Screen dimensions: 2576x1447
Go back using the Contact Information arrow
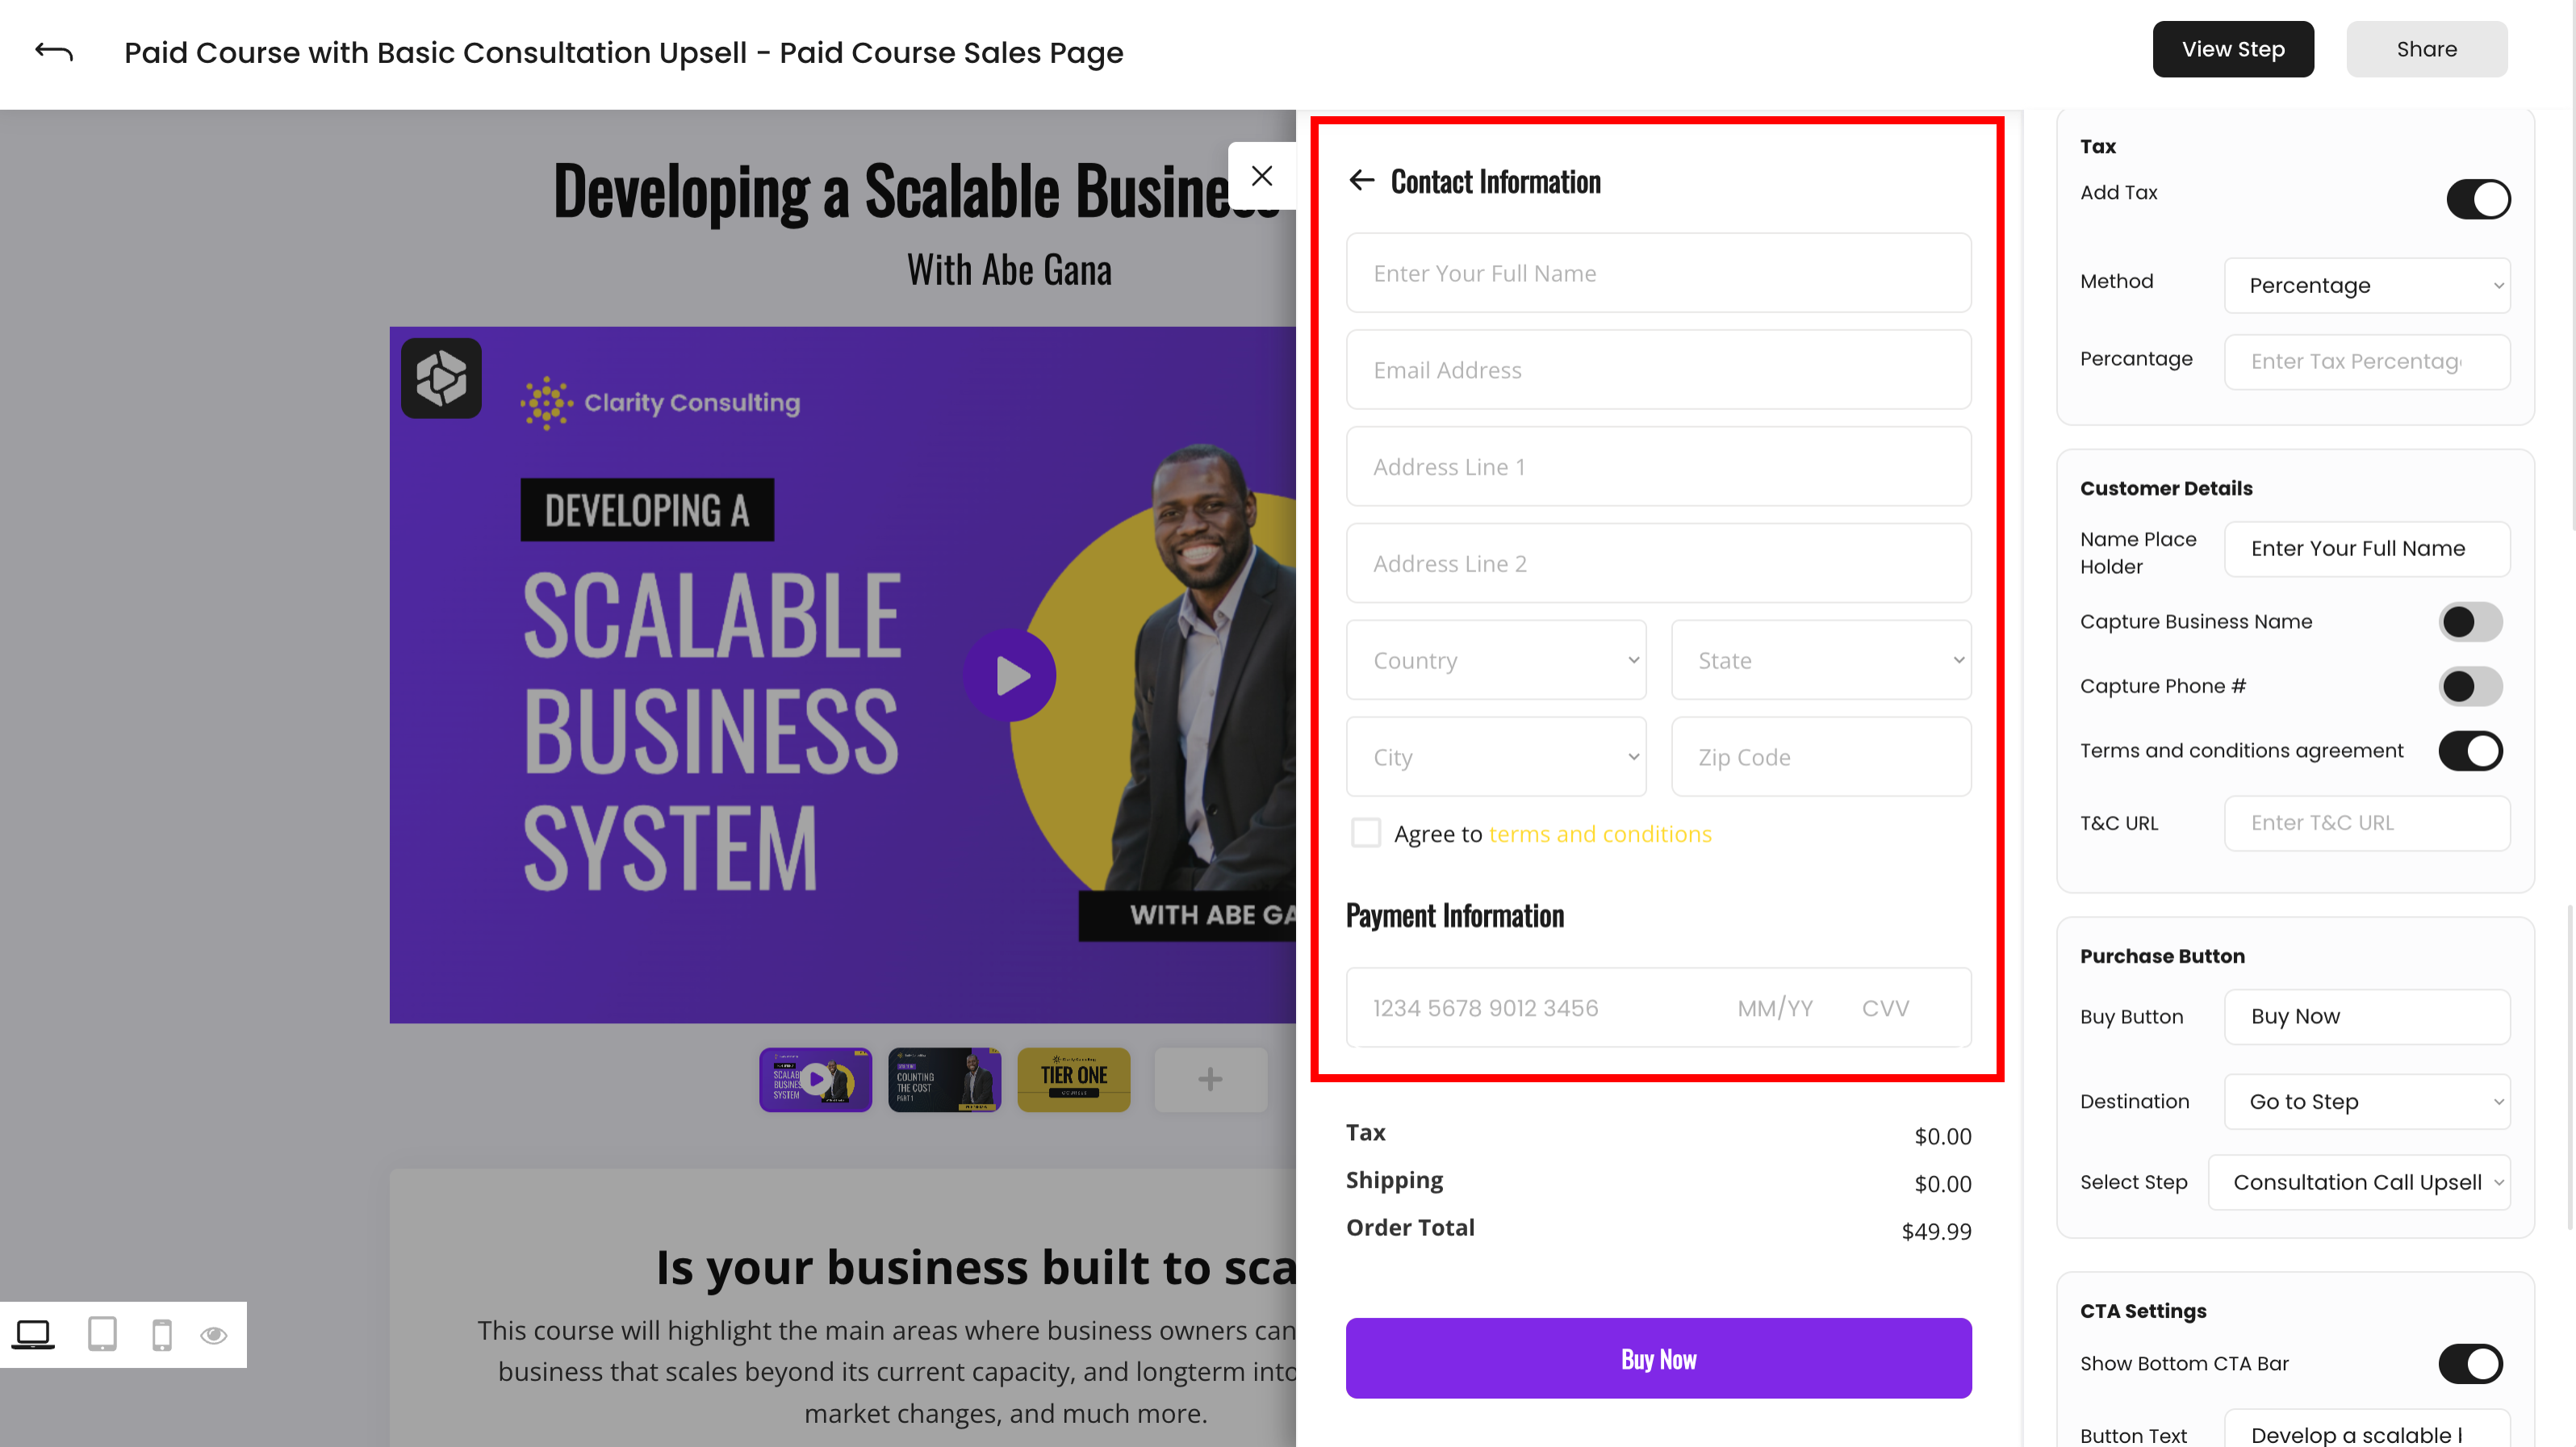[1362, 181]
